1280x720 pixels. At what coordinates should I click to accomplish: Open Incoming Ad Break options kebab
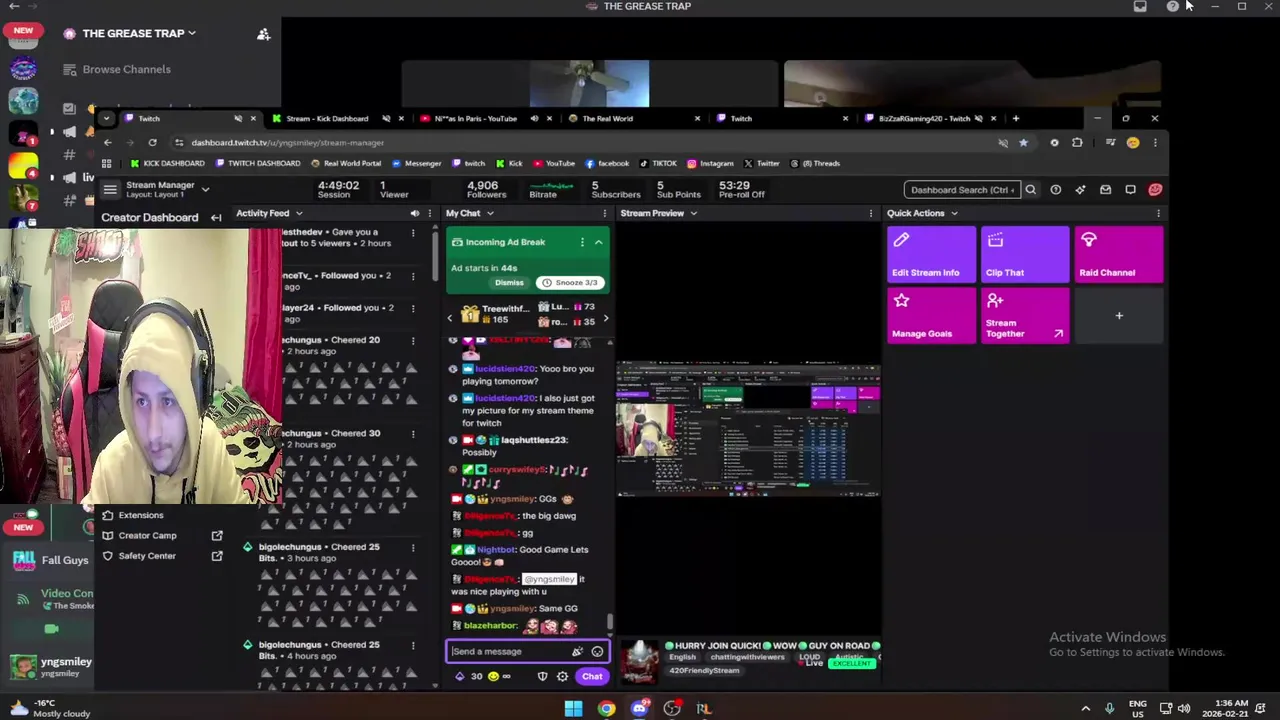tap(582, 242)
